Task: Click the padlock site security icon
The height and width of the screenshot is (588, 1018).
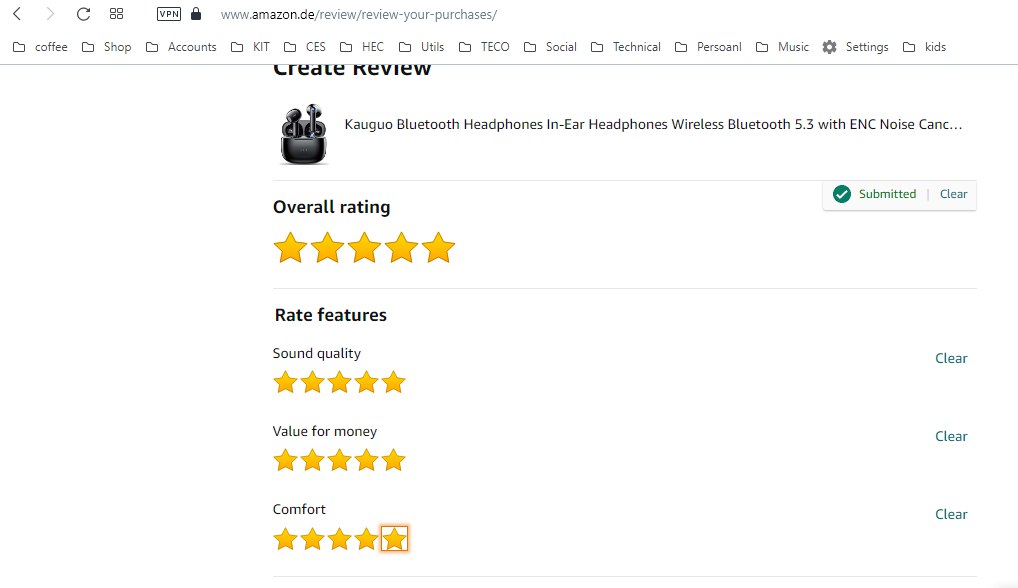Action: click(196, 14)
